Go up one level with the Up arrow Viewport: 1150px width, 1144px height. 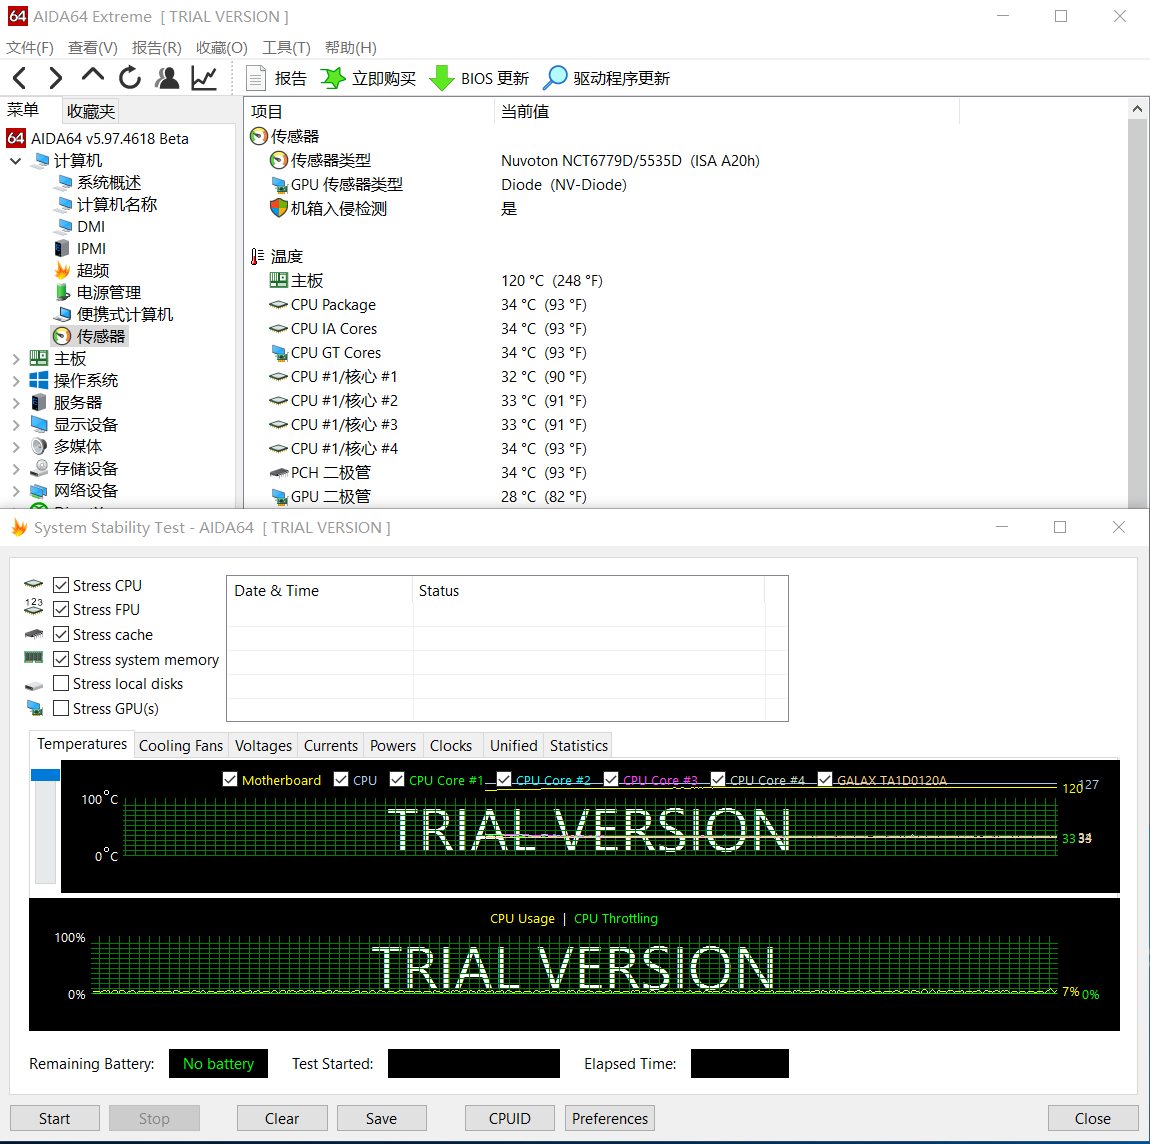point(92,76)
